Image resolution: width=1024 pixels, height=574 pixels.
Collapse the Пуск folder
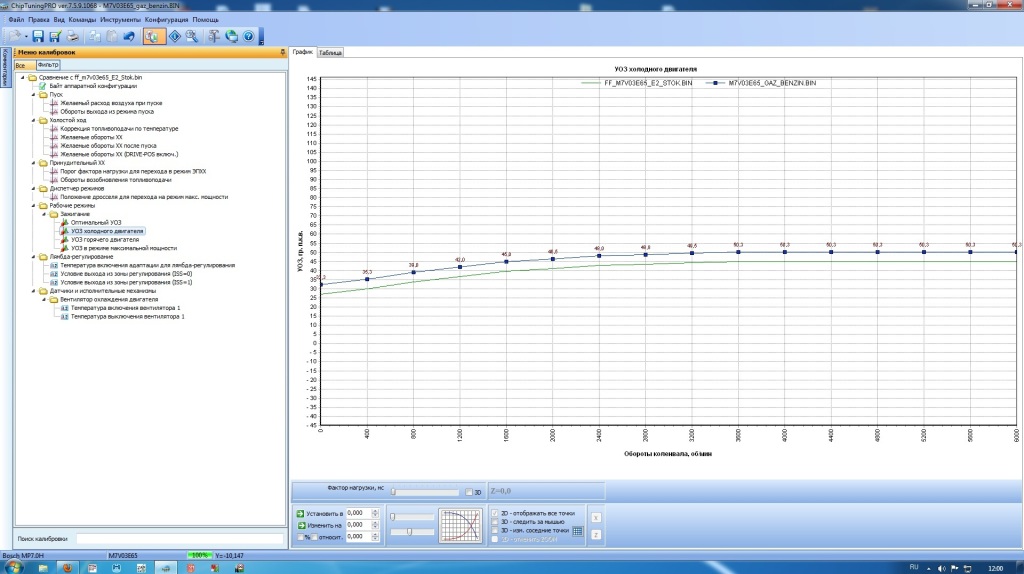tap(34, 94)
